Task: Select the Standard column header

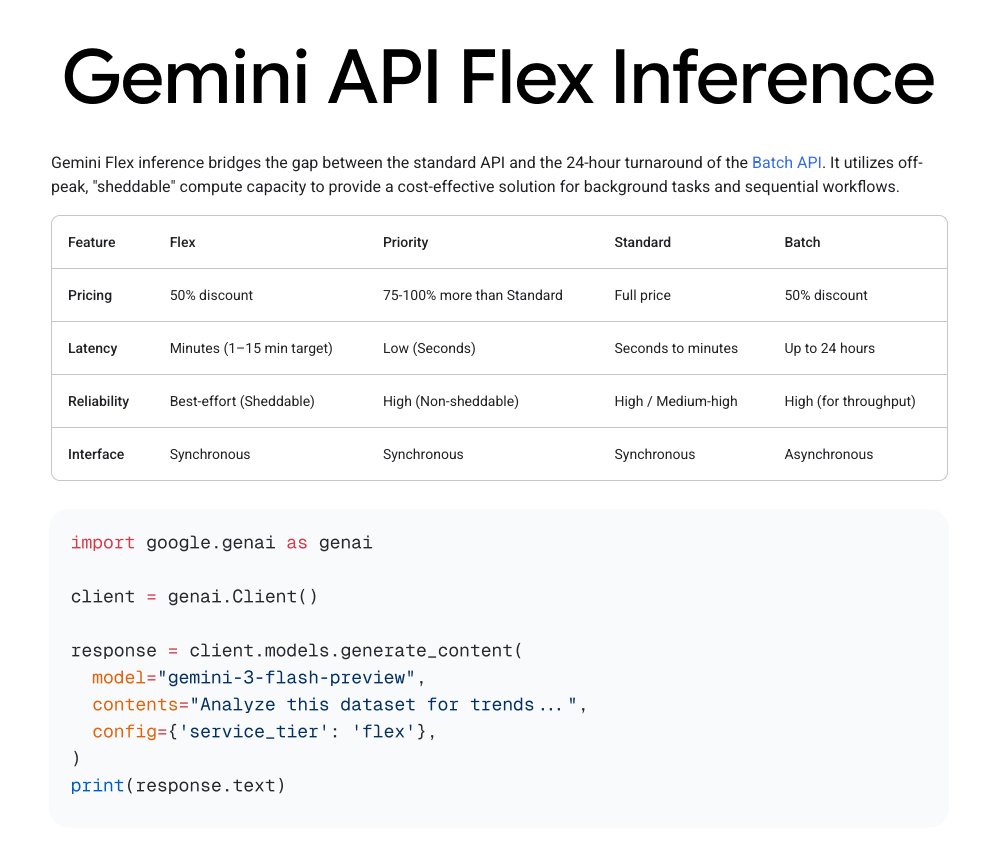Action: [642, 243]
